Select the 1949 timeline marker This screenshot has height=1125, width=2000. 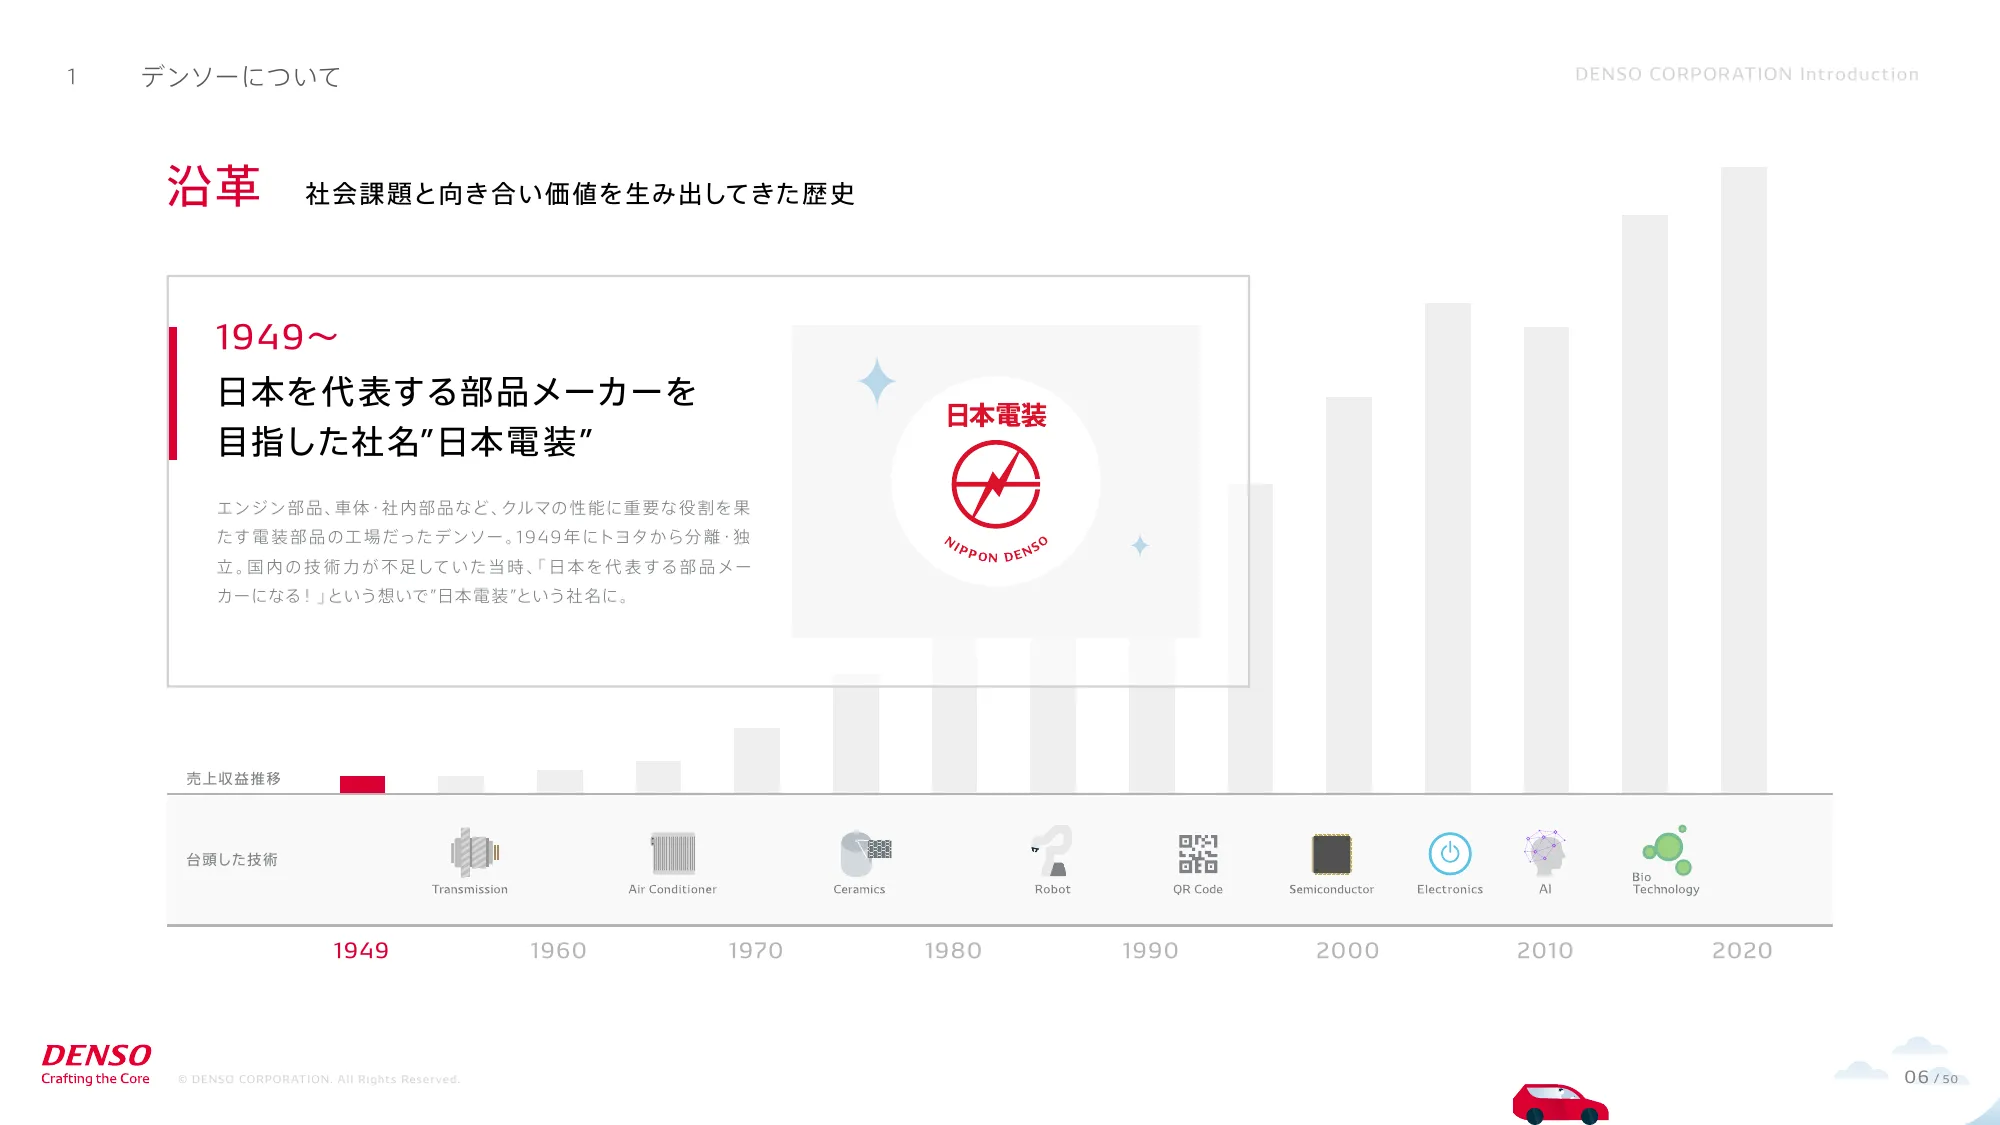(x=361, y=949)
